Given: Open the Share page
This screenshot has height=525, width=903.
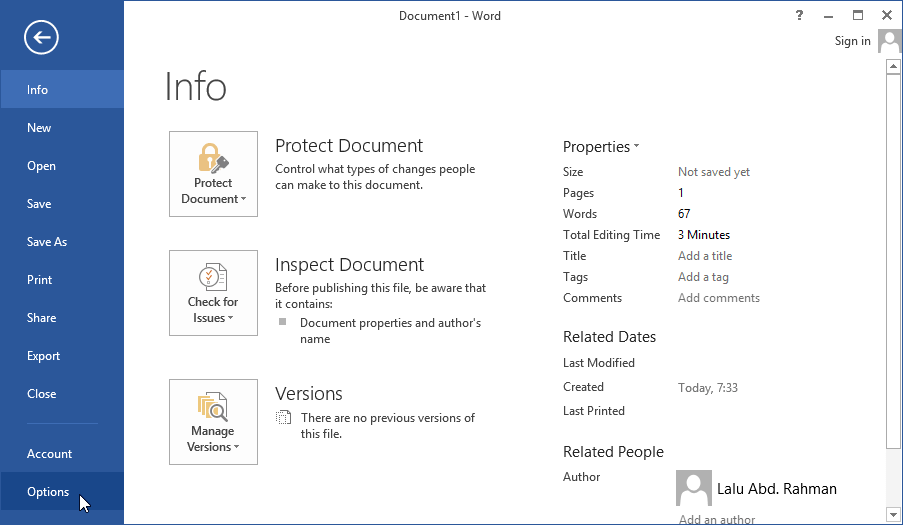Looking at the screenshot, I should pos(62,317).
